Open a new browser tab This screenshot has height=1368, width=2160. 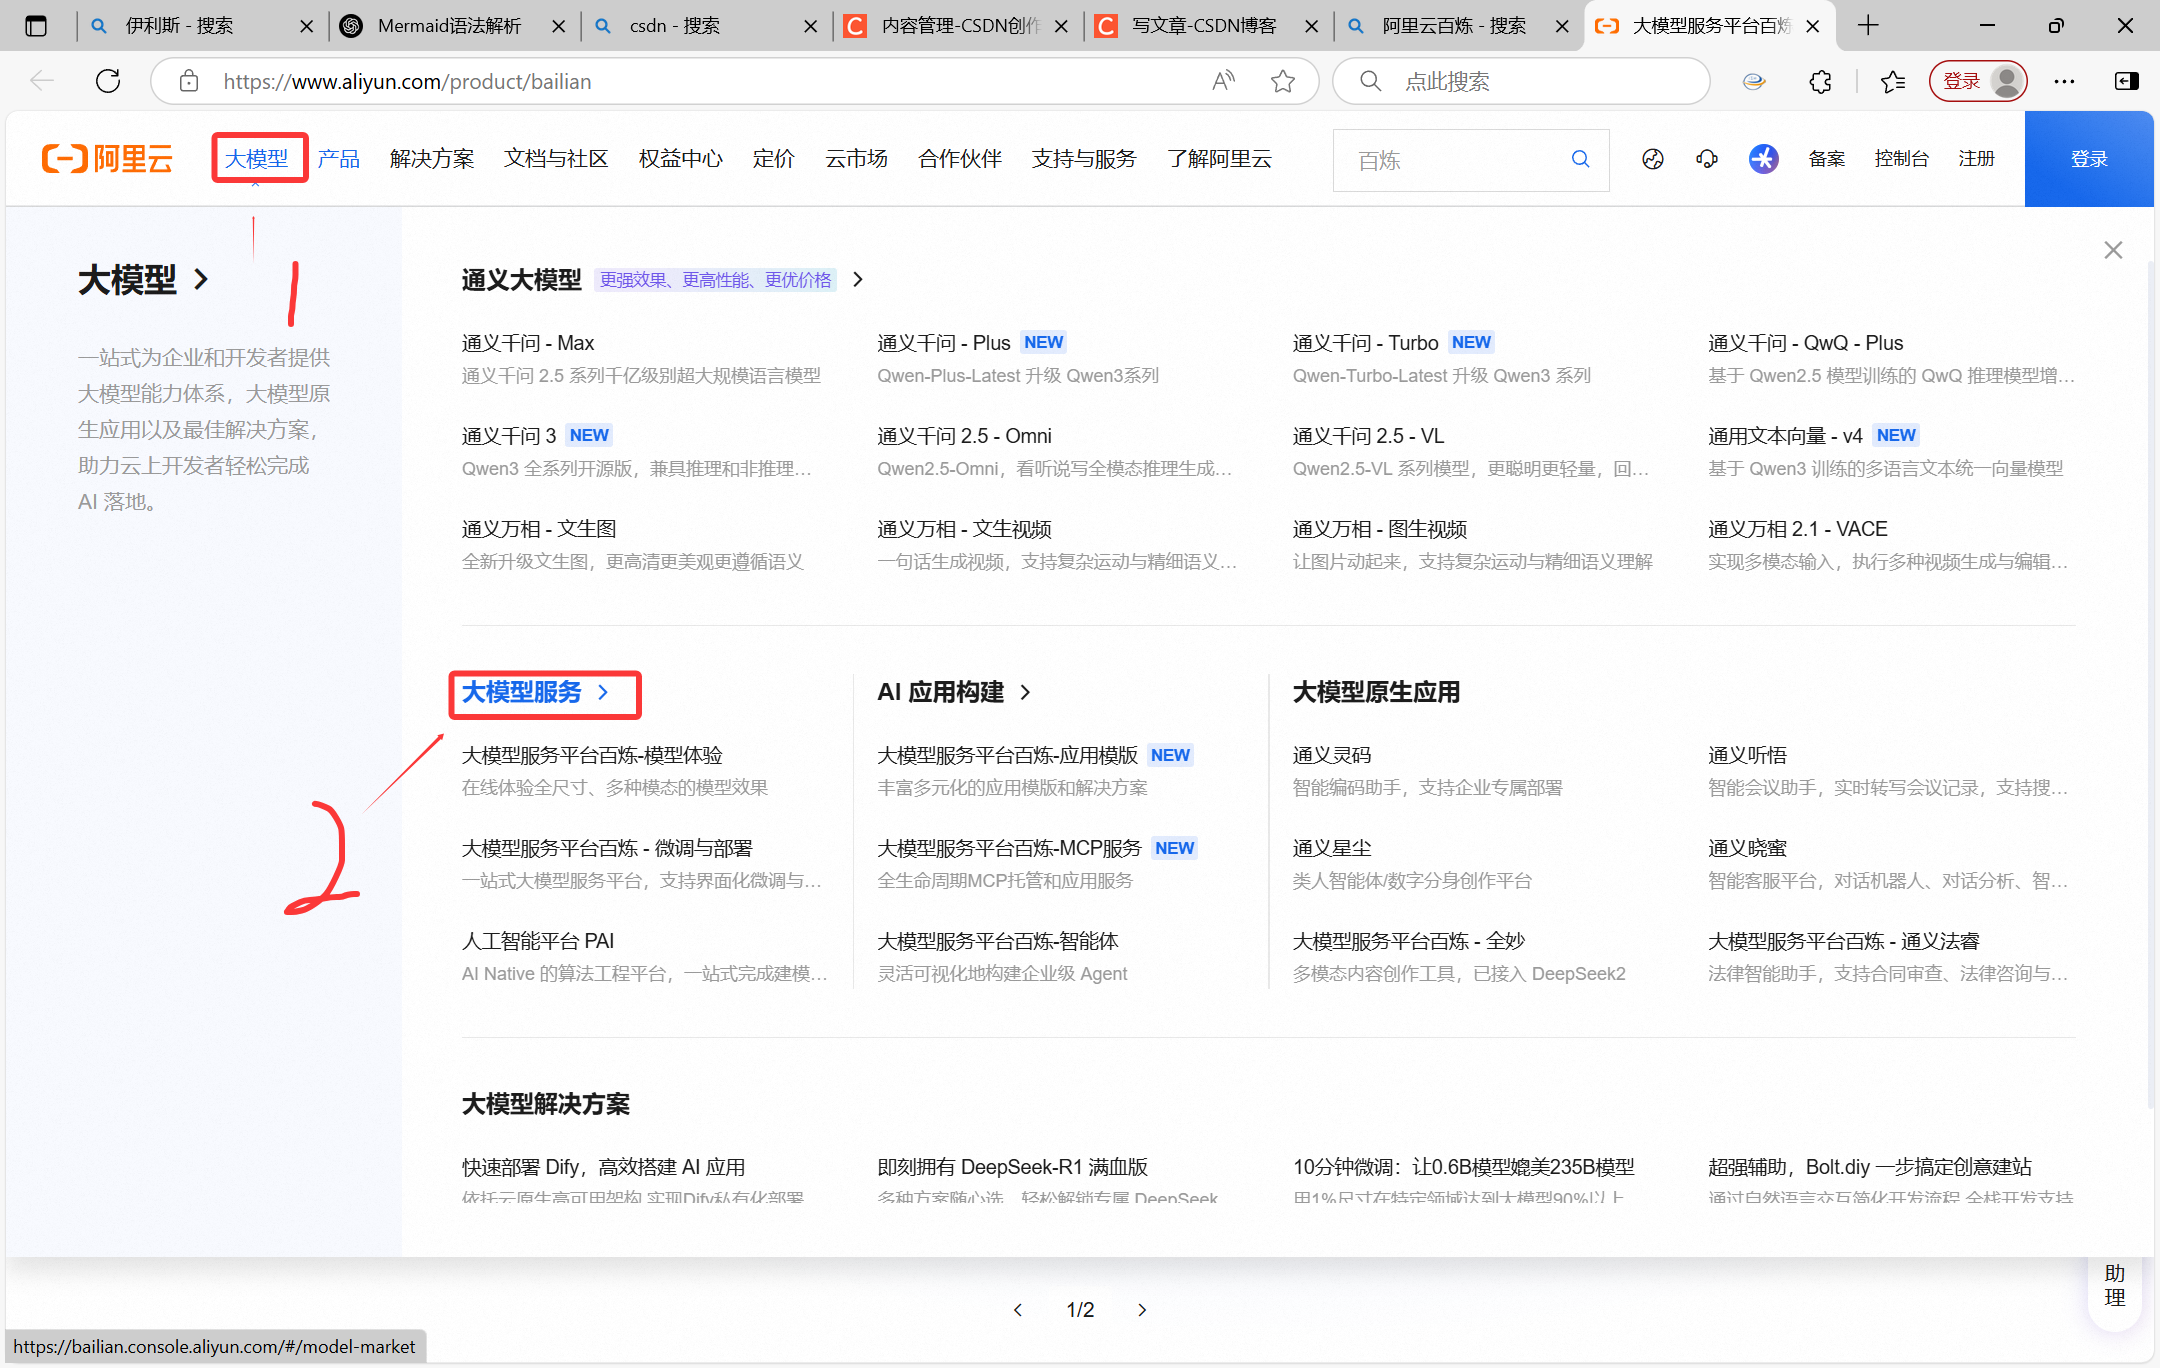point(1868,26)
